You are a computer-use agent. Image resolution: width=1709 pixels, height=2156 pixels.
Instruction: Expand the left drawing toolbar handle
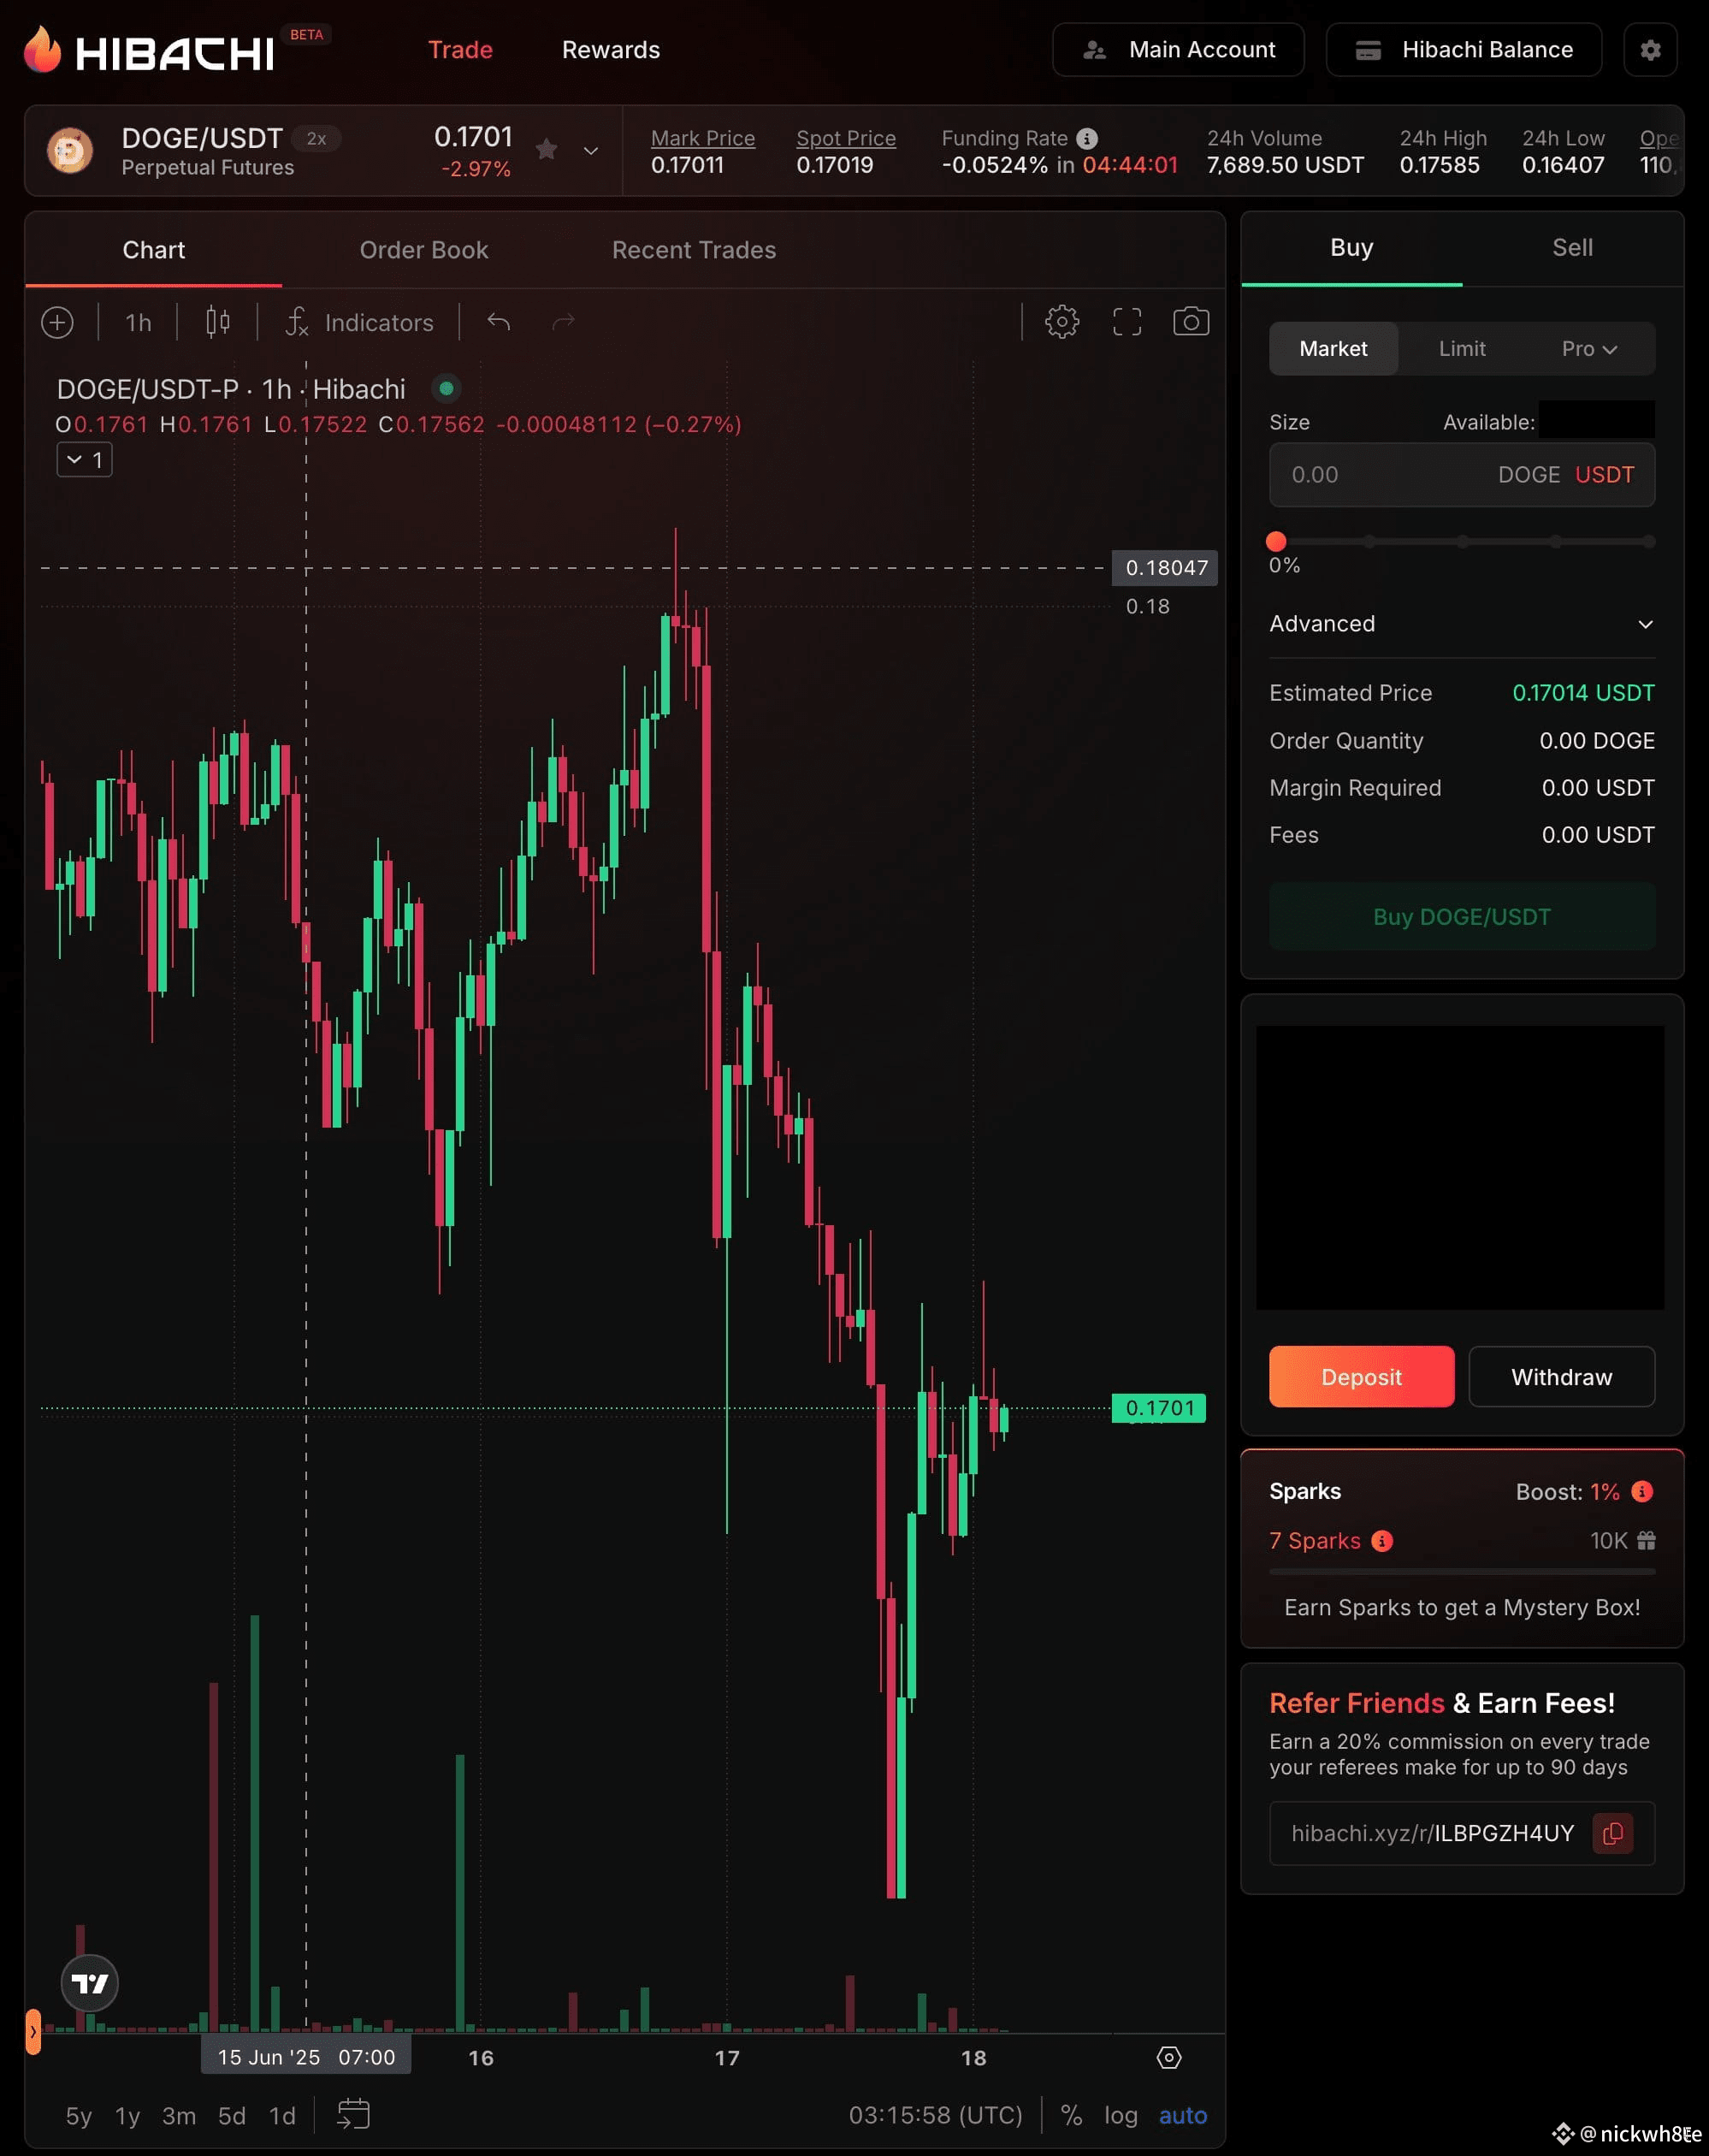[33, 2031]
